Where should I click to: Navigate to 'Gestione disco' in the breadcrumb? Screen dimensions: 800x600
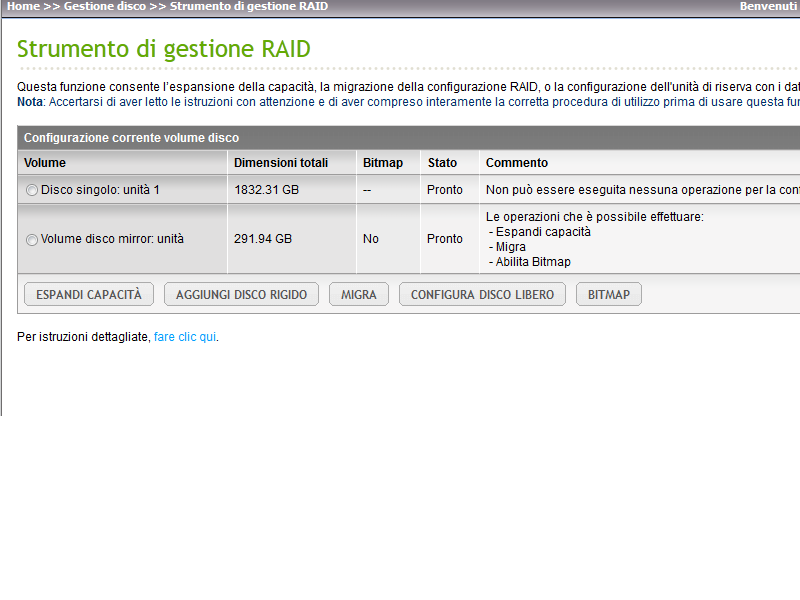coord(105,6)
